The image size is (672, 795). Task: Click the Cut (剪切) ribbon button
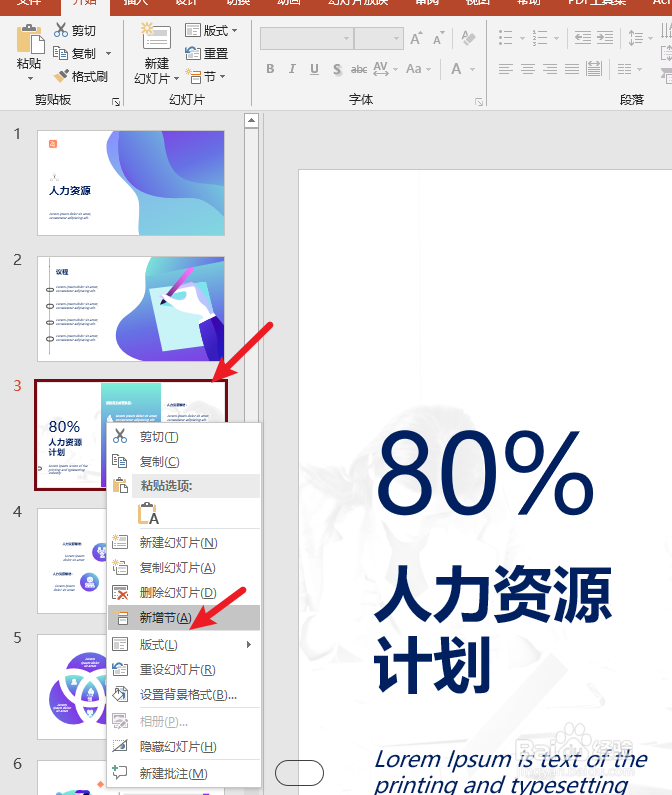(x=75, y=30)
